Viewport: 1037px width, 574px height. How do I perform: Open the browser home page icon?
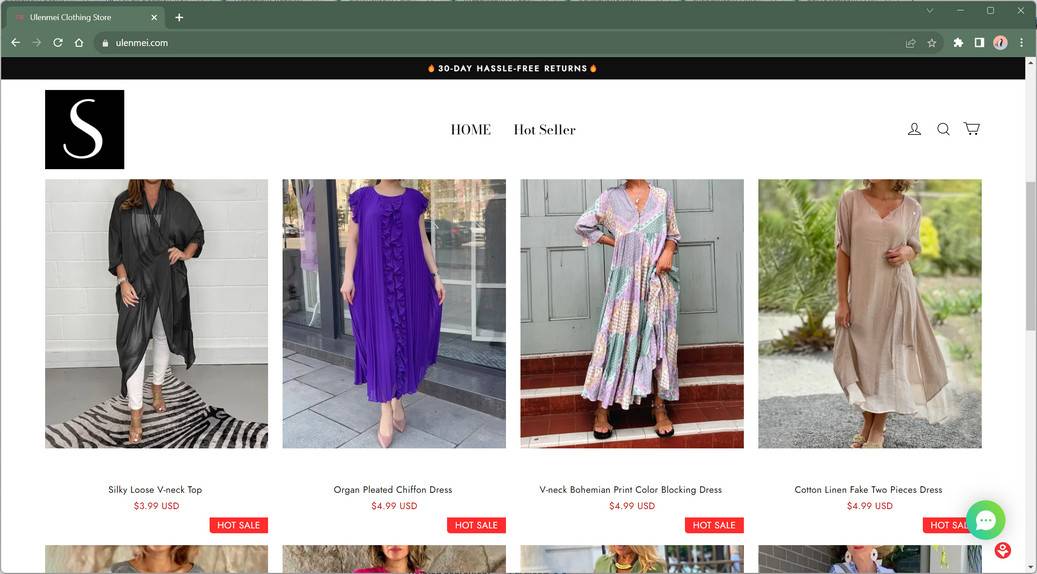click(x=79, y=42)
